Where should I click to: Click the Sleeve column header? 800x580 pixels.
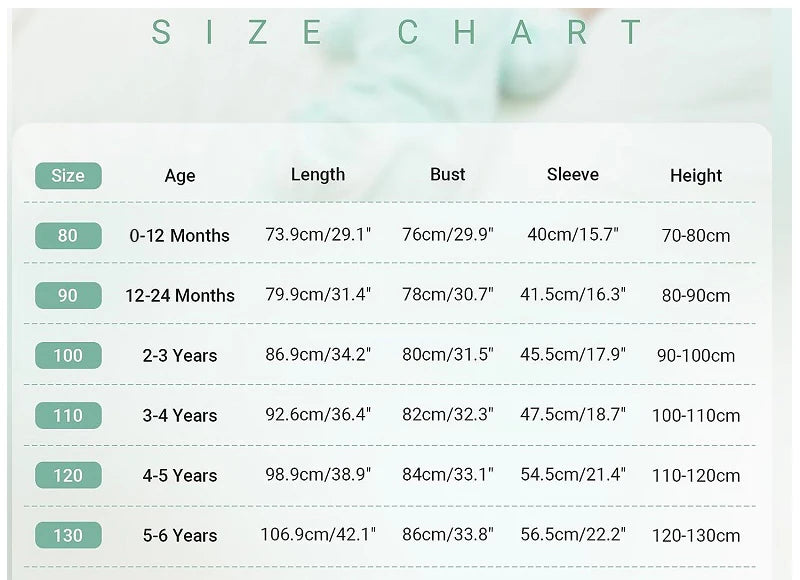(x=572, y=174)
